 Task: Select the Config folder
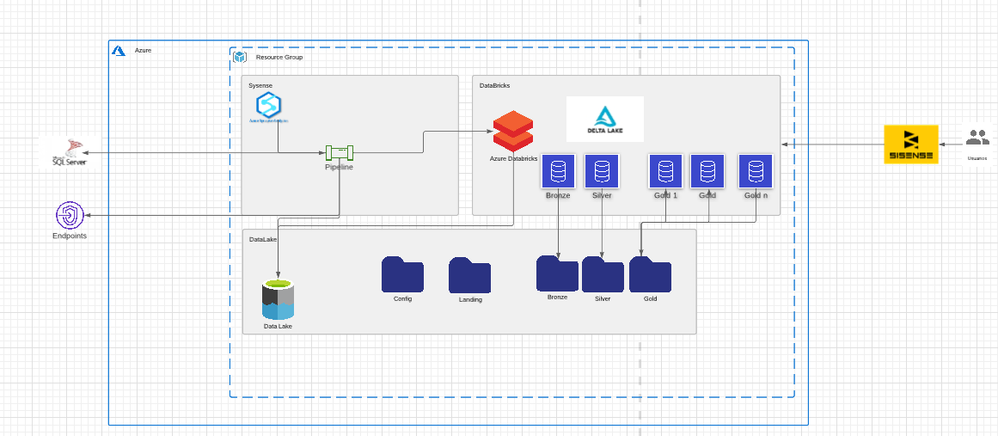(403, 275)
